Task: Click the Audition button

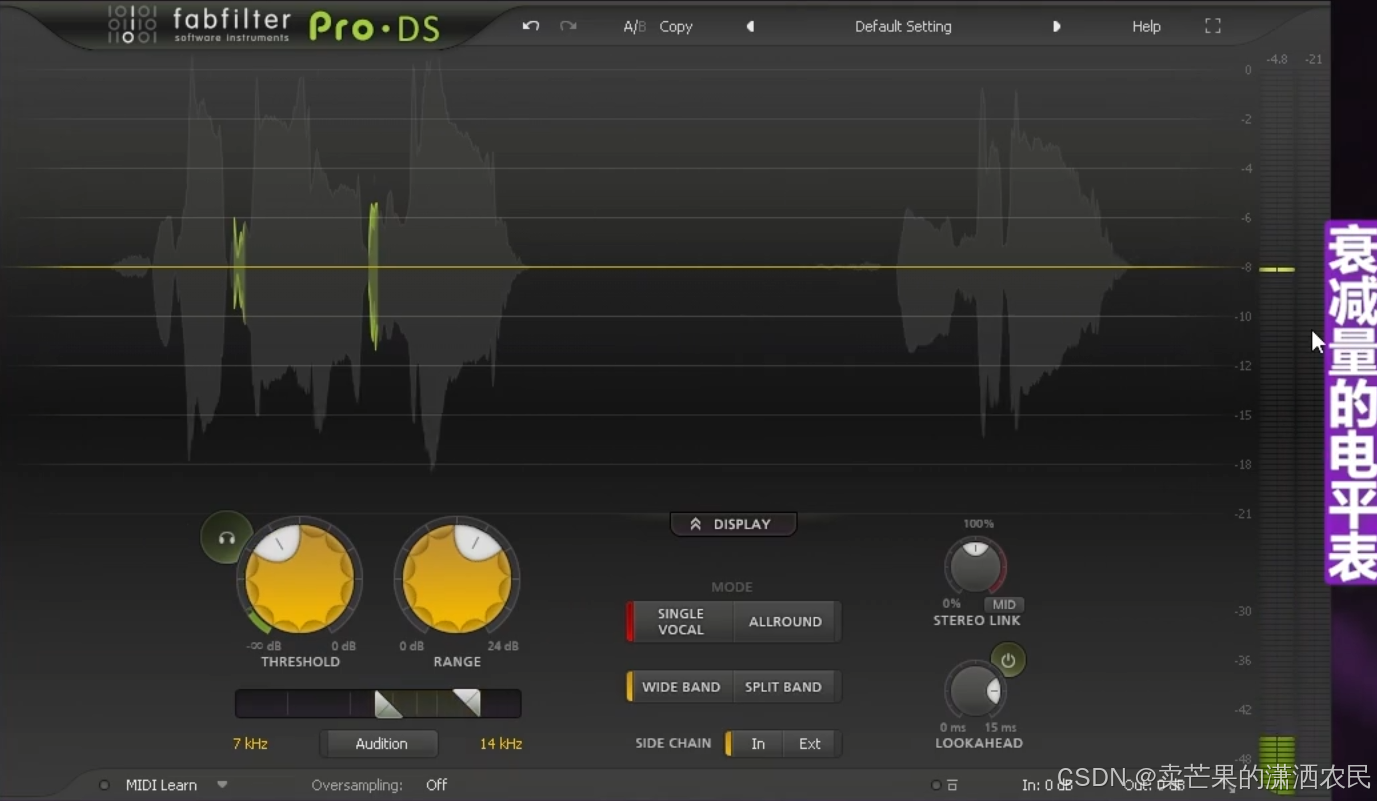Action: (x=381, y=744)
